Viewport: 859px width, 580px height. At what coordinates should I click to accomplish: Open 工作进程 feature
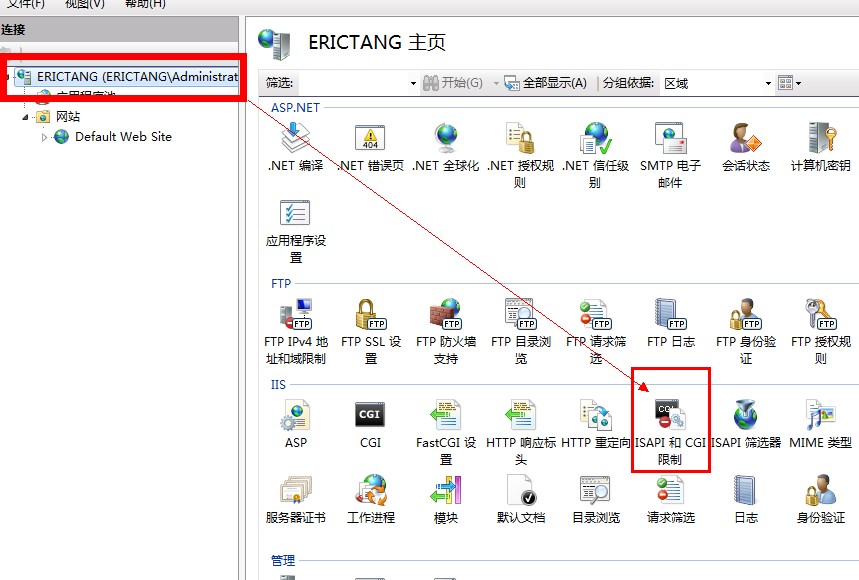pos(370,499)
